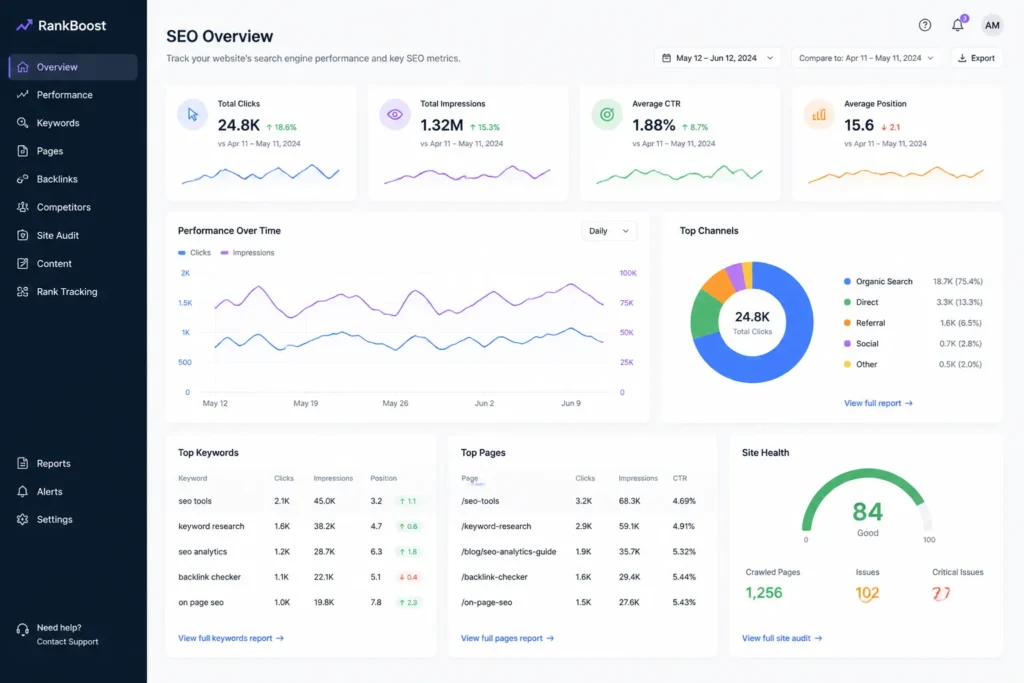Go to Competitors in the sidebar

point(73,207)
